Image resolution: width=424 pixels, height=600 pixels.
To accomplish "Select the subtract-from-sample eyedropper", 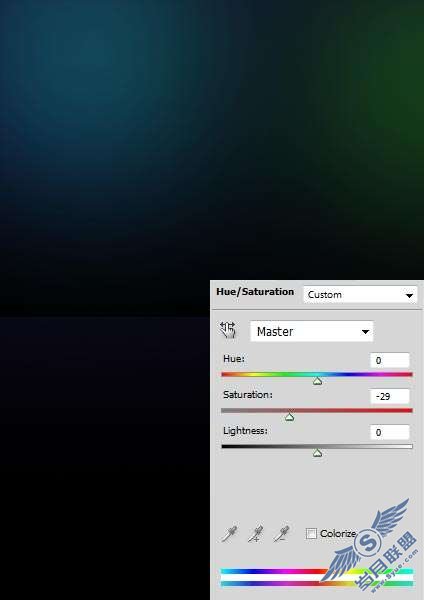I will (281, 533).
